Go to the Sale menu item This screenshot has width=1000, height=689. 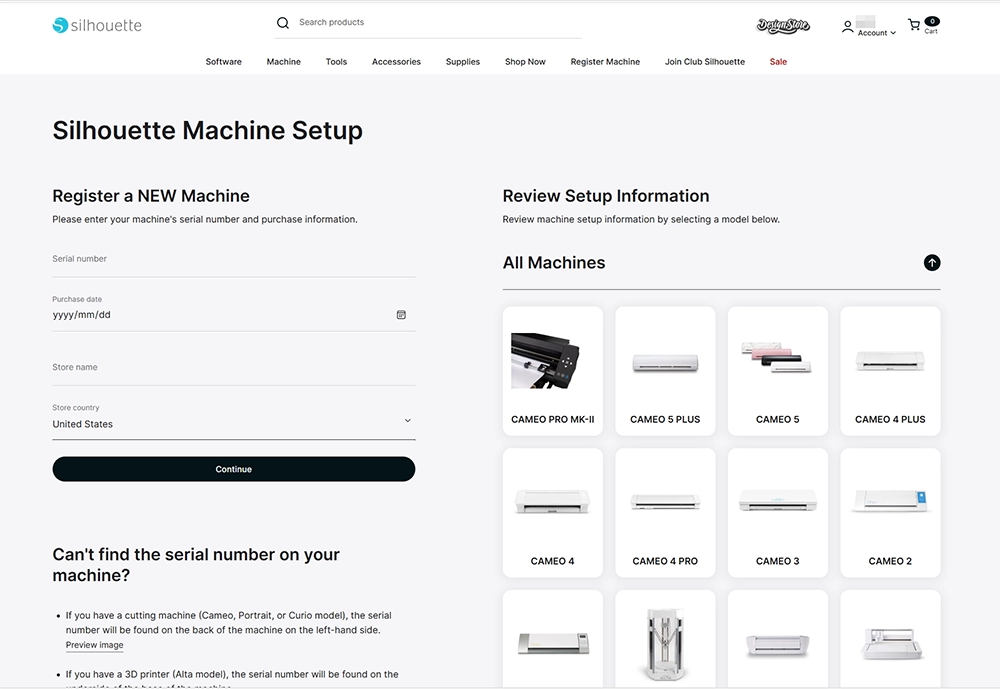point(778,62)
